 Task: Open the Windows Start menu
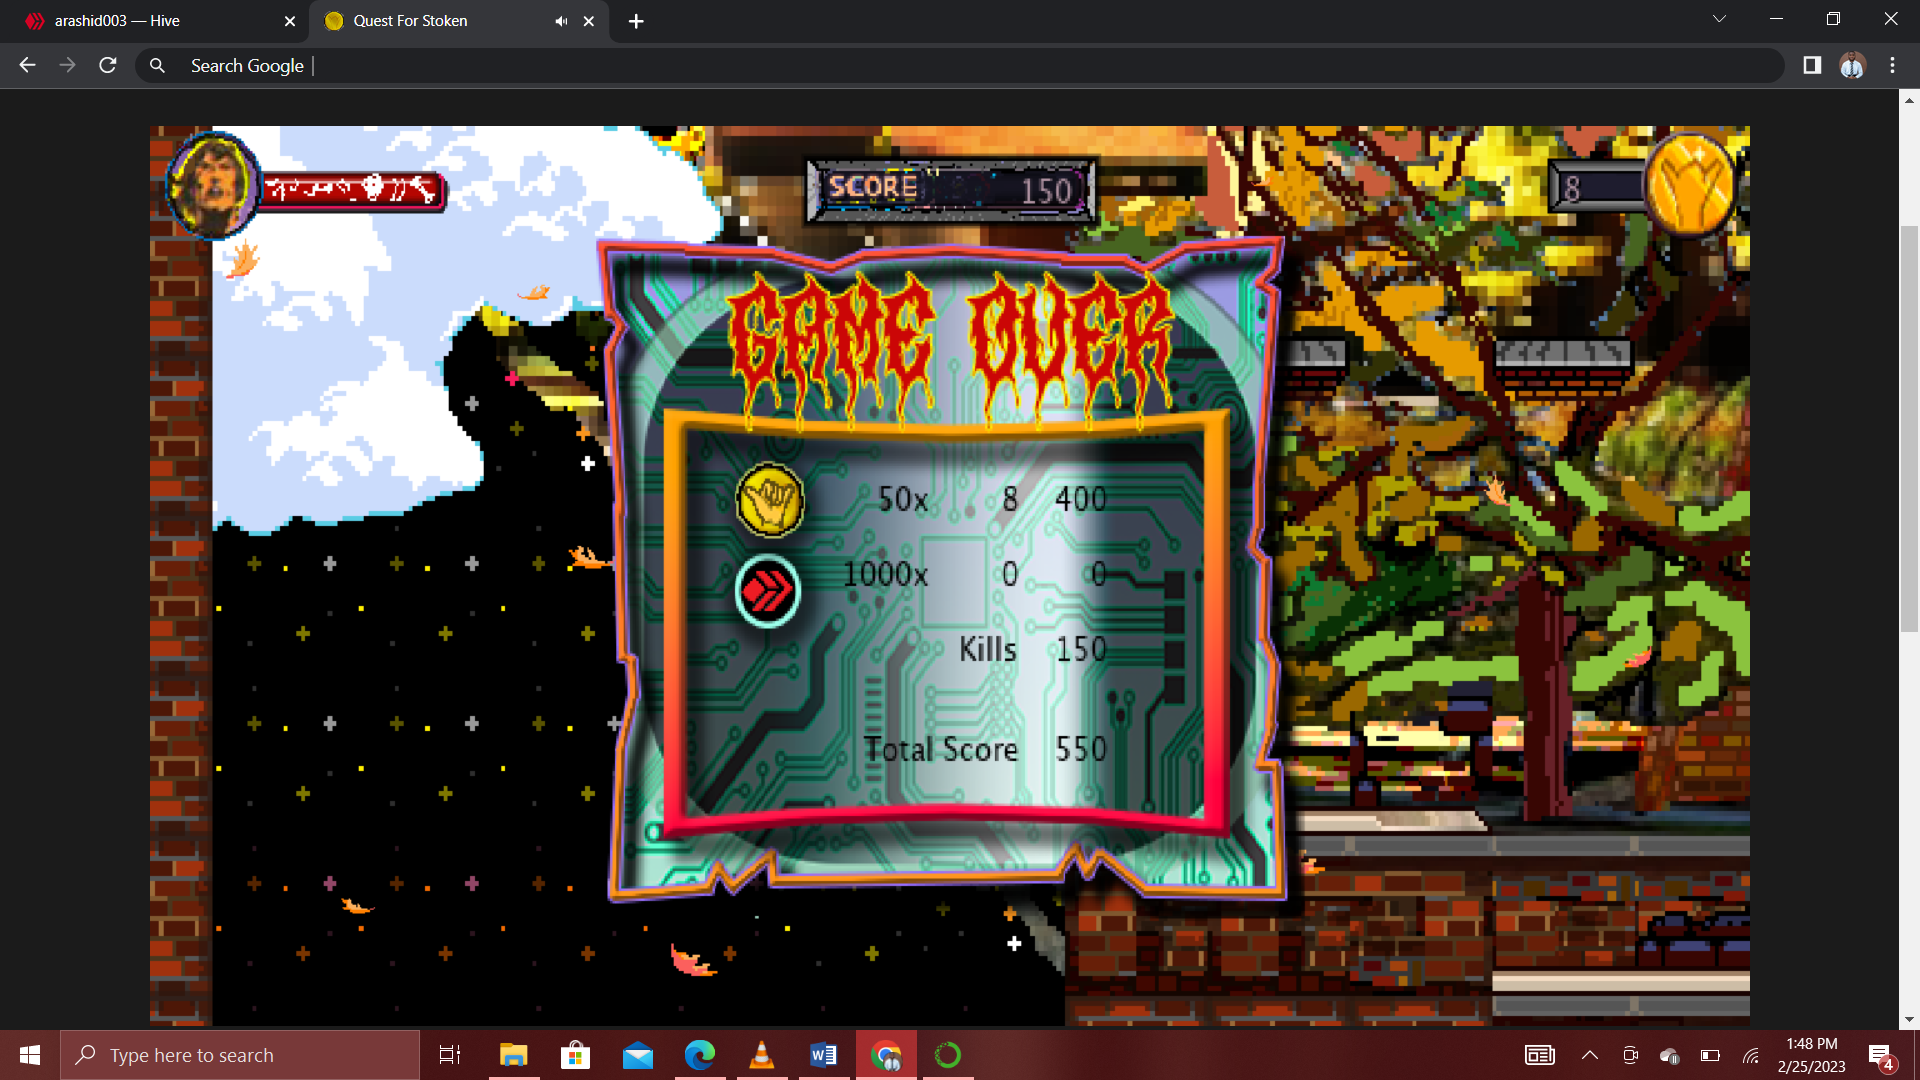29,1055
